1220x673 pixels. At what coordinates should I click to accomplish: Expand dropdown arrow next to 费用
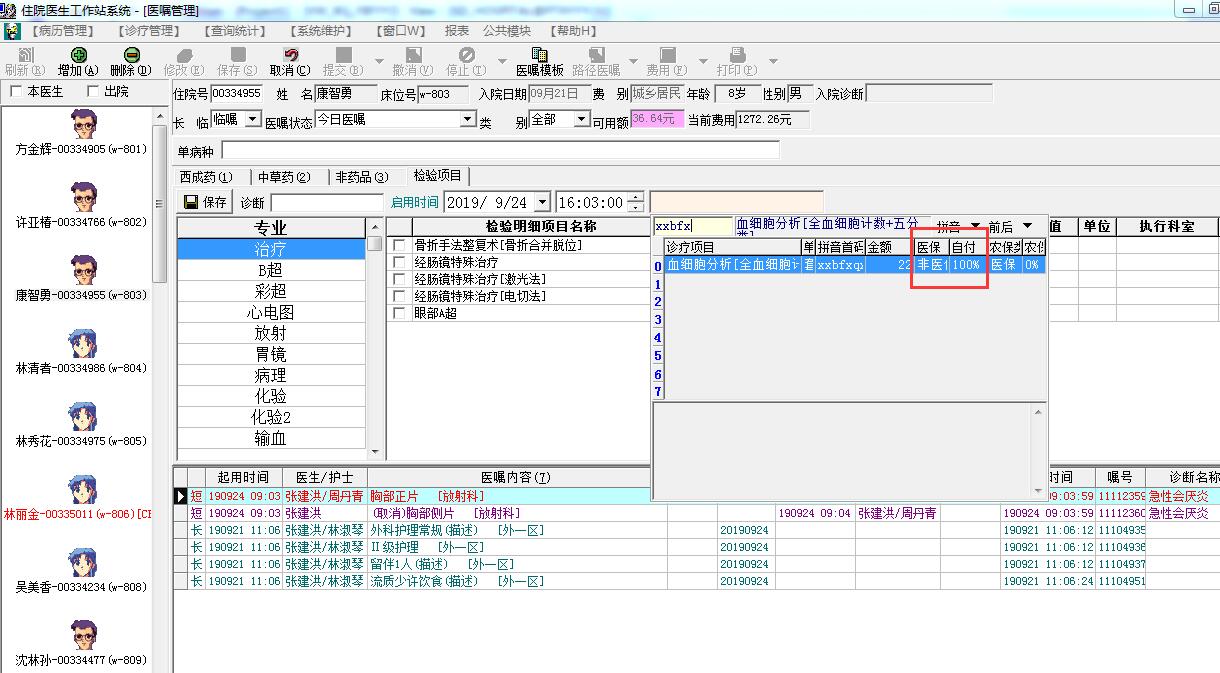703,61
